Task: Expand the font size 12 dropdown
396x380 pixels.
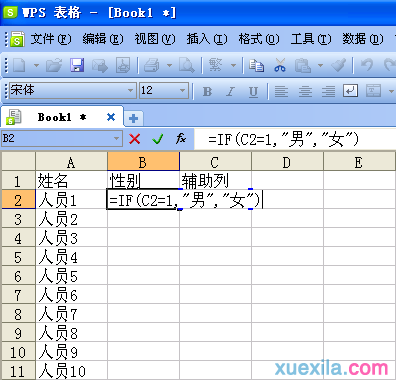Action: tap(182, 90)
